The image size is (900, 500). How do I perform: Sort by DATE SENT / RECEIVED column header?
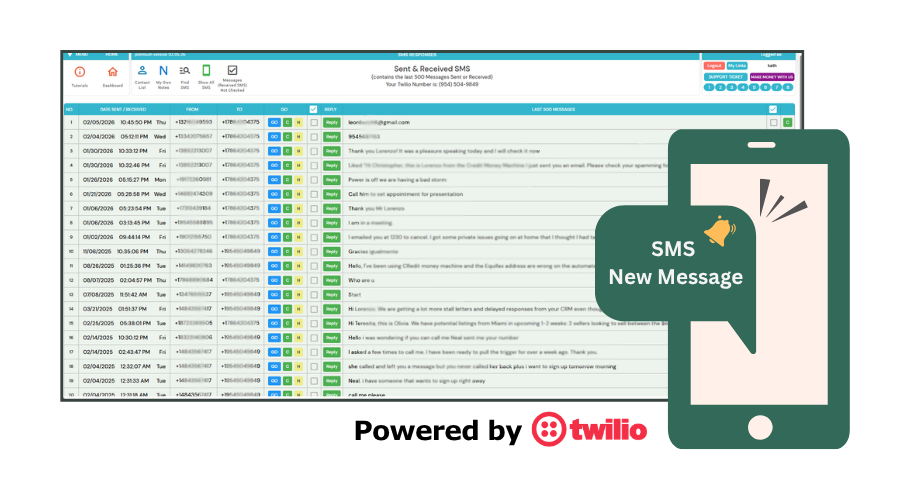coord(123,109)
